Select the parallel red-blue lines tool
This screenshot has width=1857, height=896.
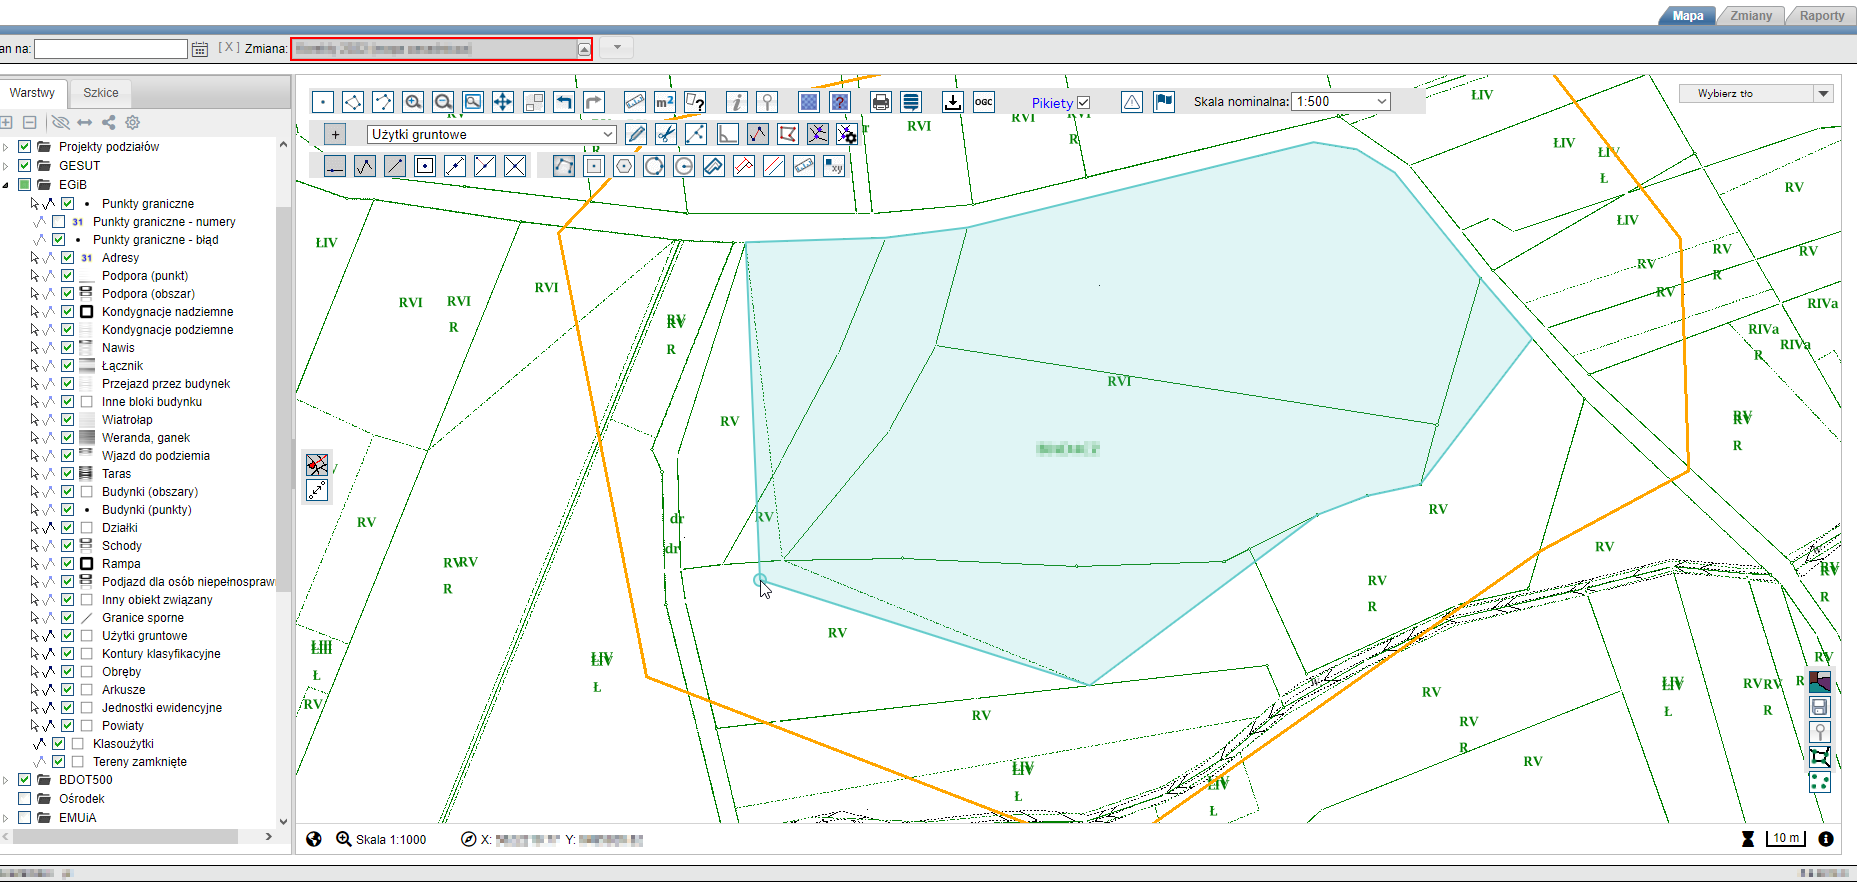pyautogui.click(x=774, y=166)
